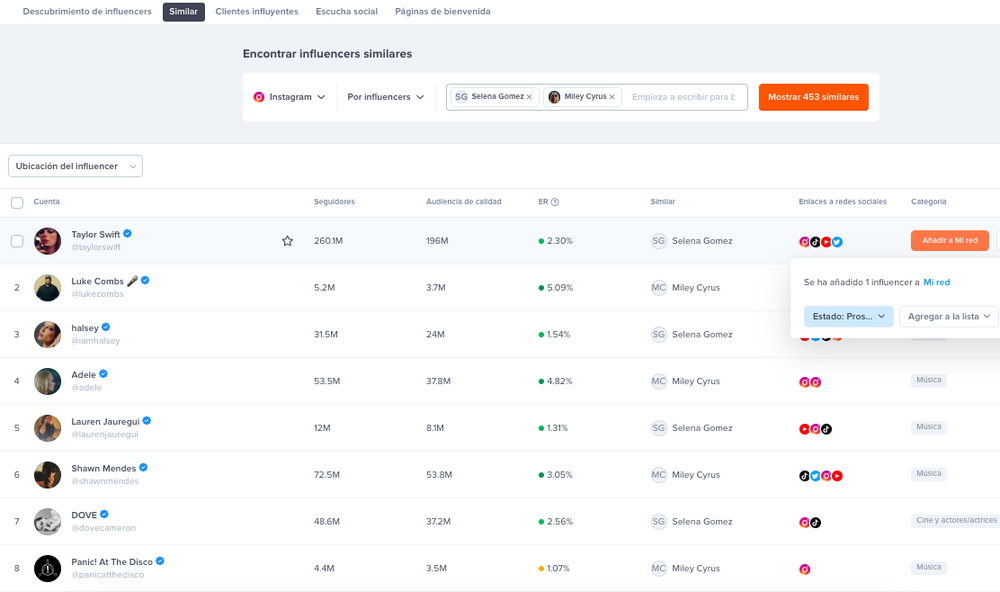The image size is (1000, 592).
Task: Click the @dovecameron handle
Action: (103, 528)
